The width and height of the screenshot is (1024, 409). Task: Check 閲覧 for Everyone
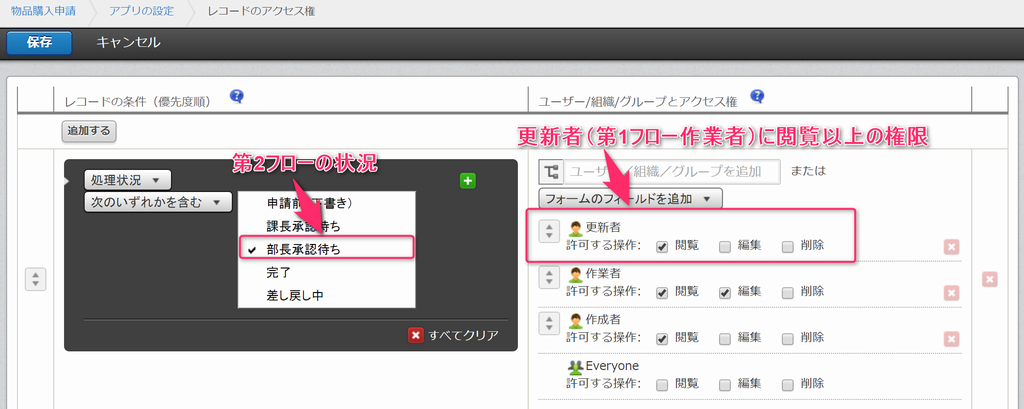pyautogui.click(x=662, y=384)
